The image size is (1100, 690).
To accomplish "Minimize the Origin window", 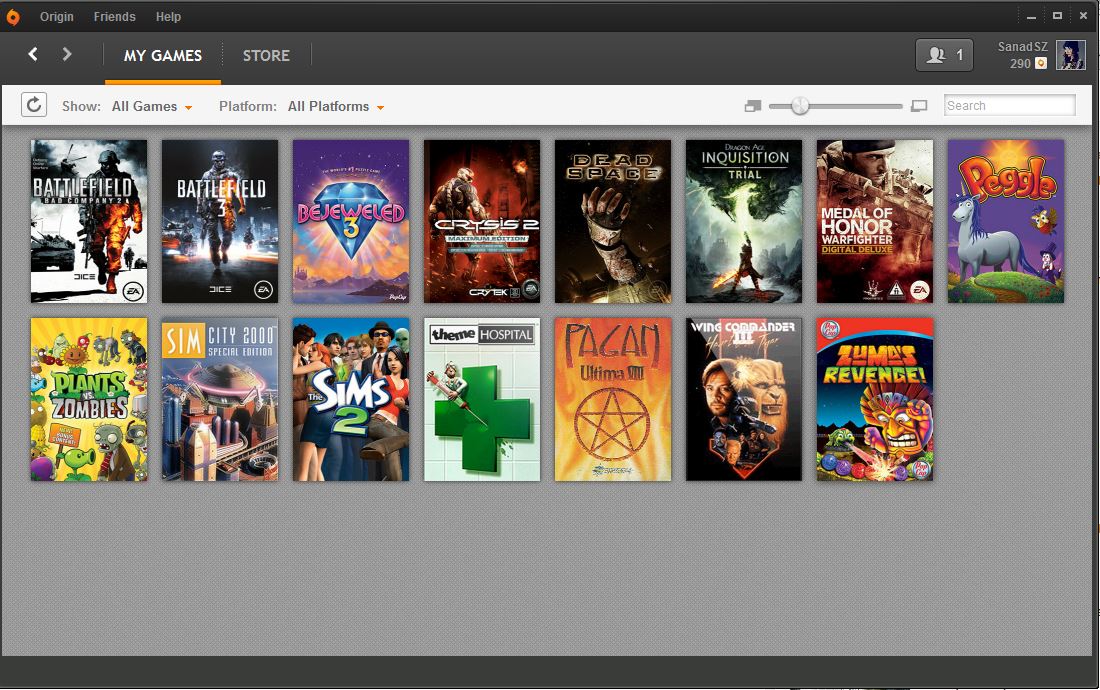I will click(x=1031, y=16).
